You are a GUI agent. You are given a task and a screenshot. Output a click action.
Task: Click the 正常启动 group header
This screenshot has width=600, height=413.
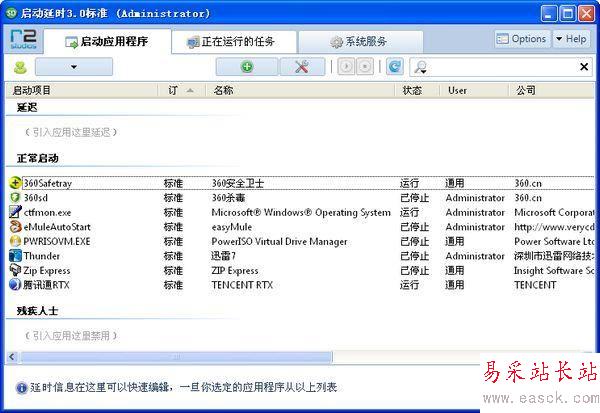(x=38, y=158)
